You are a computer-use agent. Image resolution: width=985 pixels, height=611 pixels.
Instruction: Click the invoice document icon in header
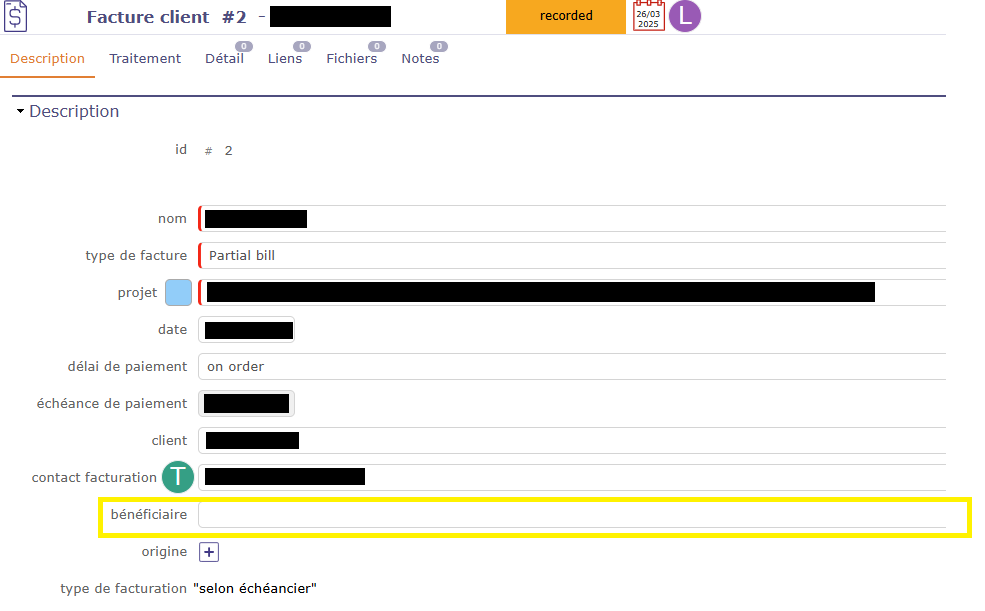(17, 16)
